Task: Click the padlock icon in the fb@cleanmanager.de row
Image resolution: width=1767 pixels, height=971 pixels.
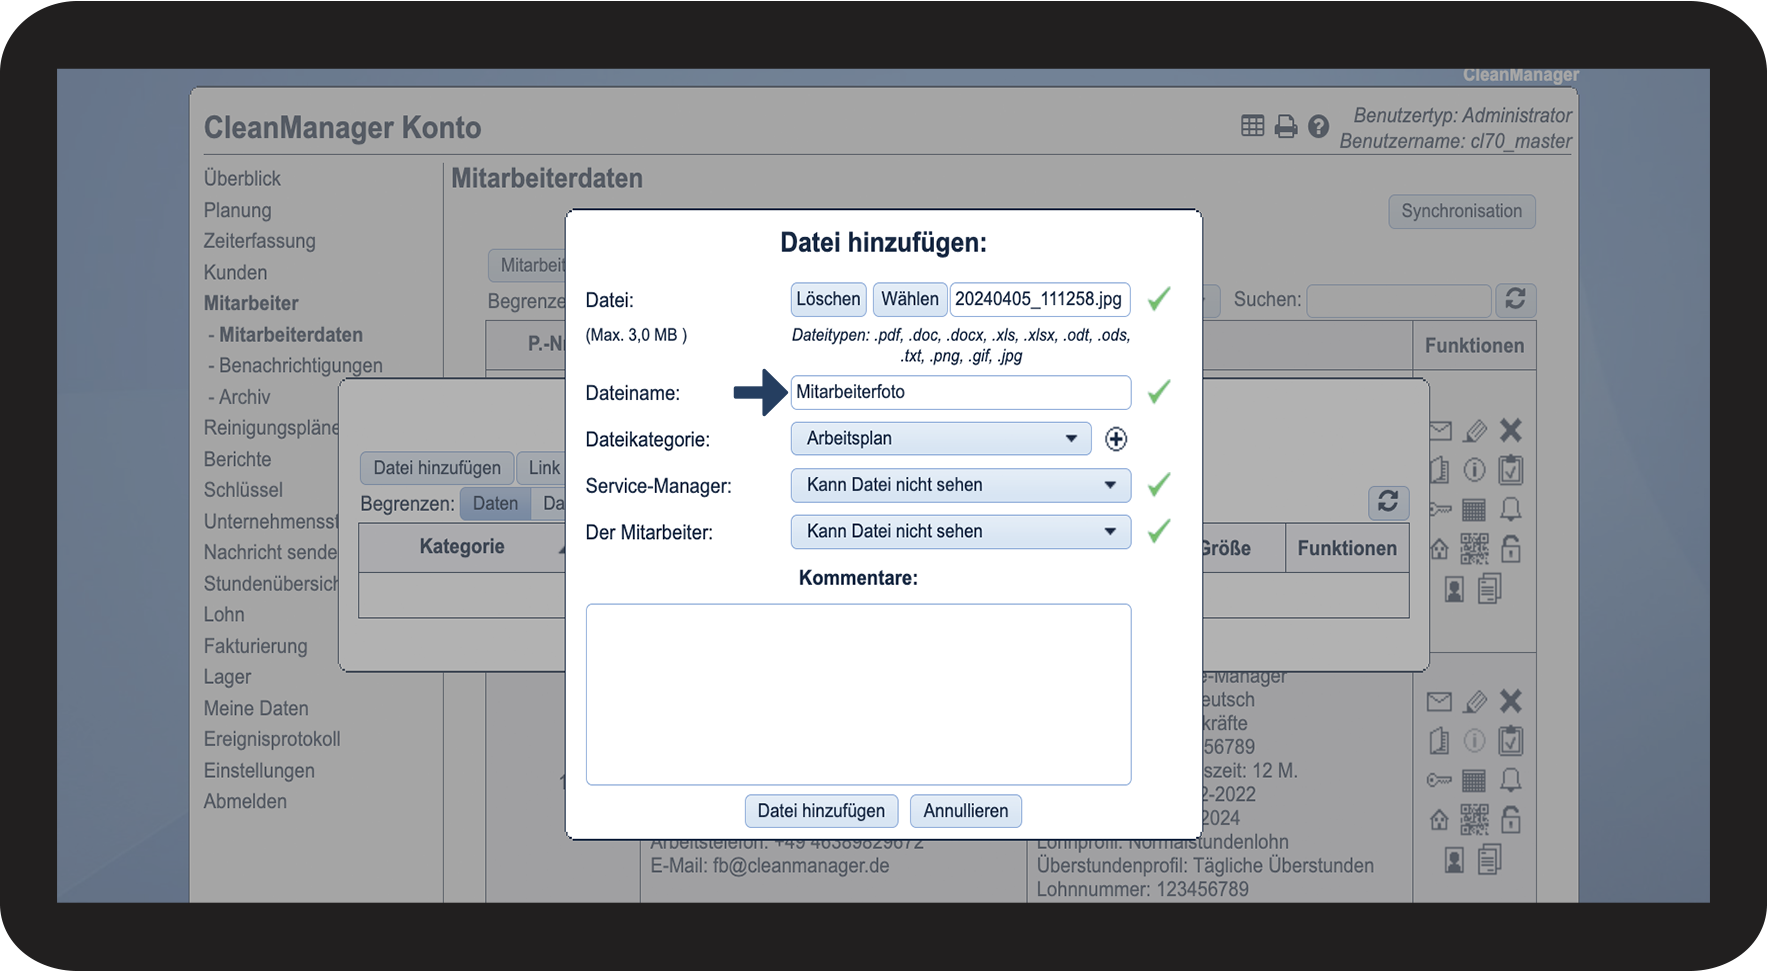Action: pos(1511,819)
